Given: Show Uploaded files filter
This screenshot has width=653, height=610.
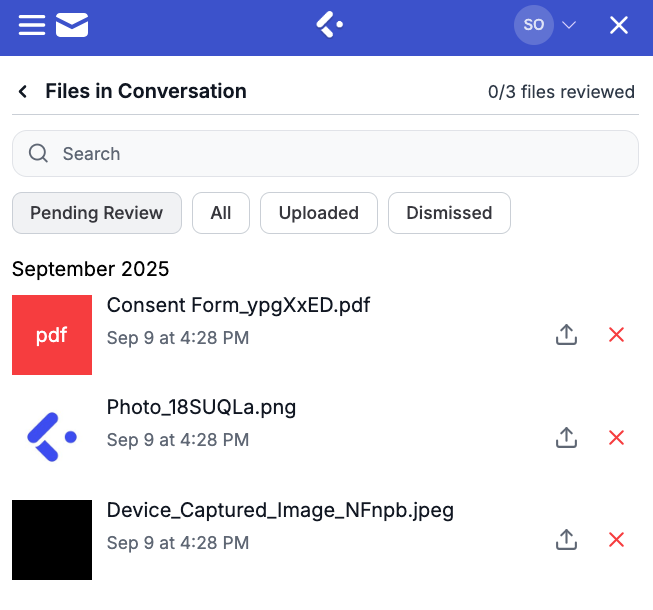Looking at the screenshot, I should [318, 213].
